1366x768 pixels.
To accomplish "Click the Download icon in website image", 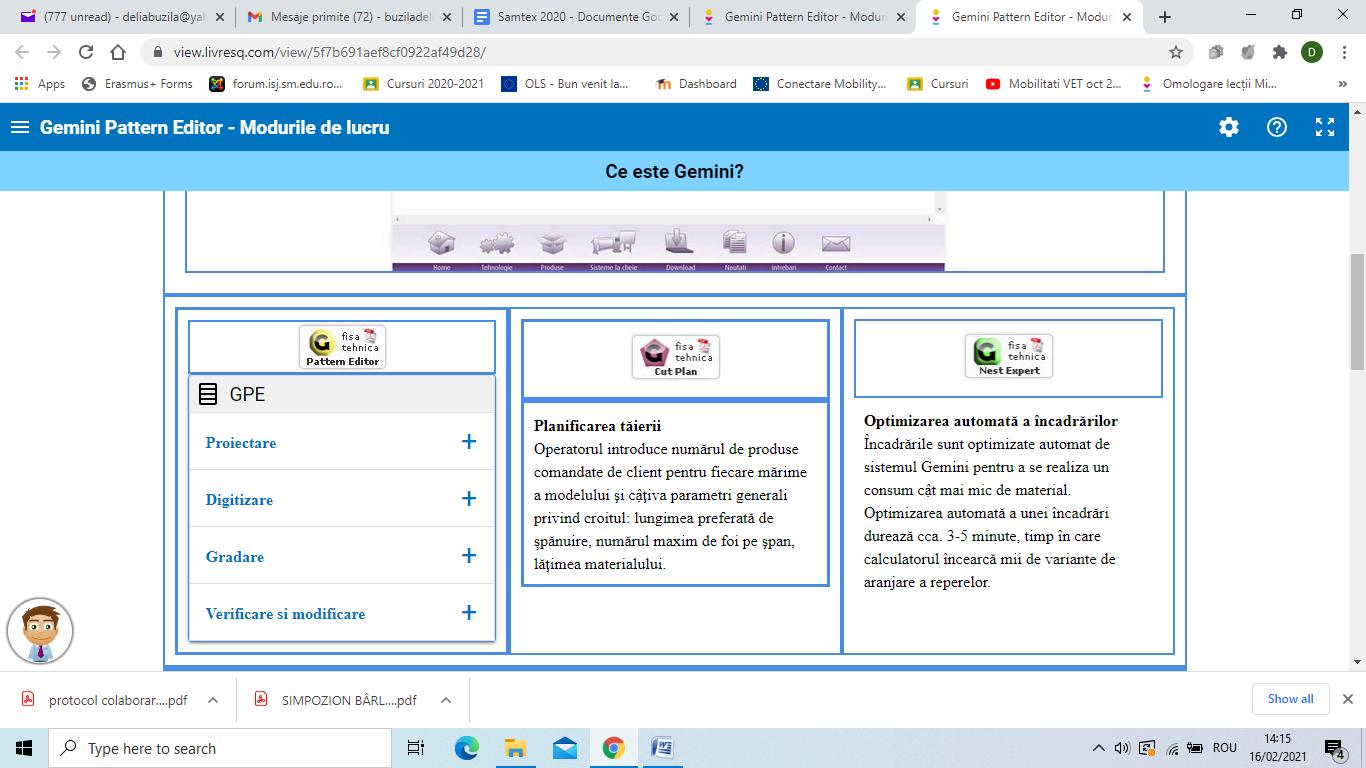I will 679,242.
